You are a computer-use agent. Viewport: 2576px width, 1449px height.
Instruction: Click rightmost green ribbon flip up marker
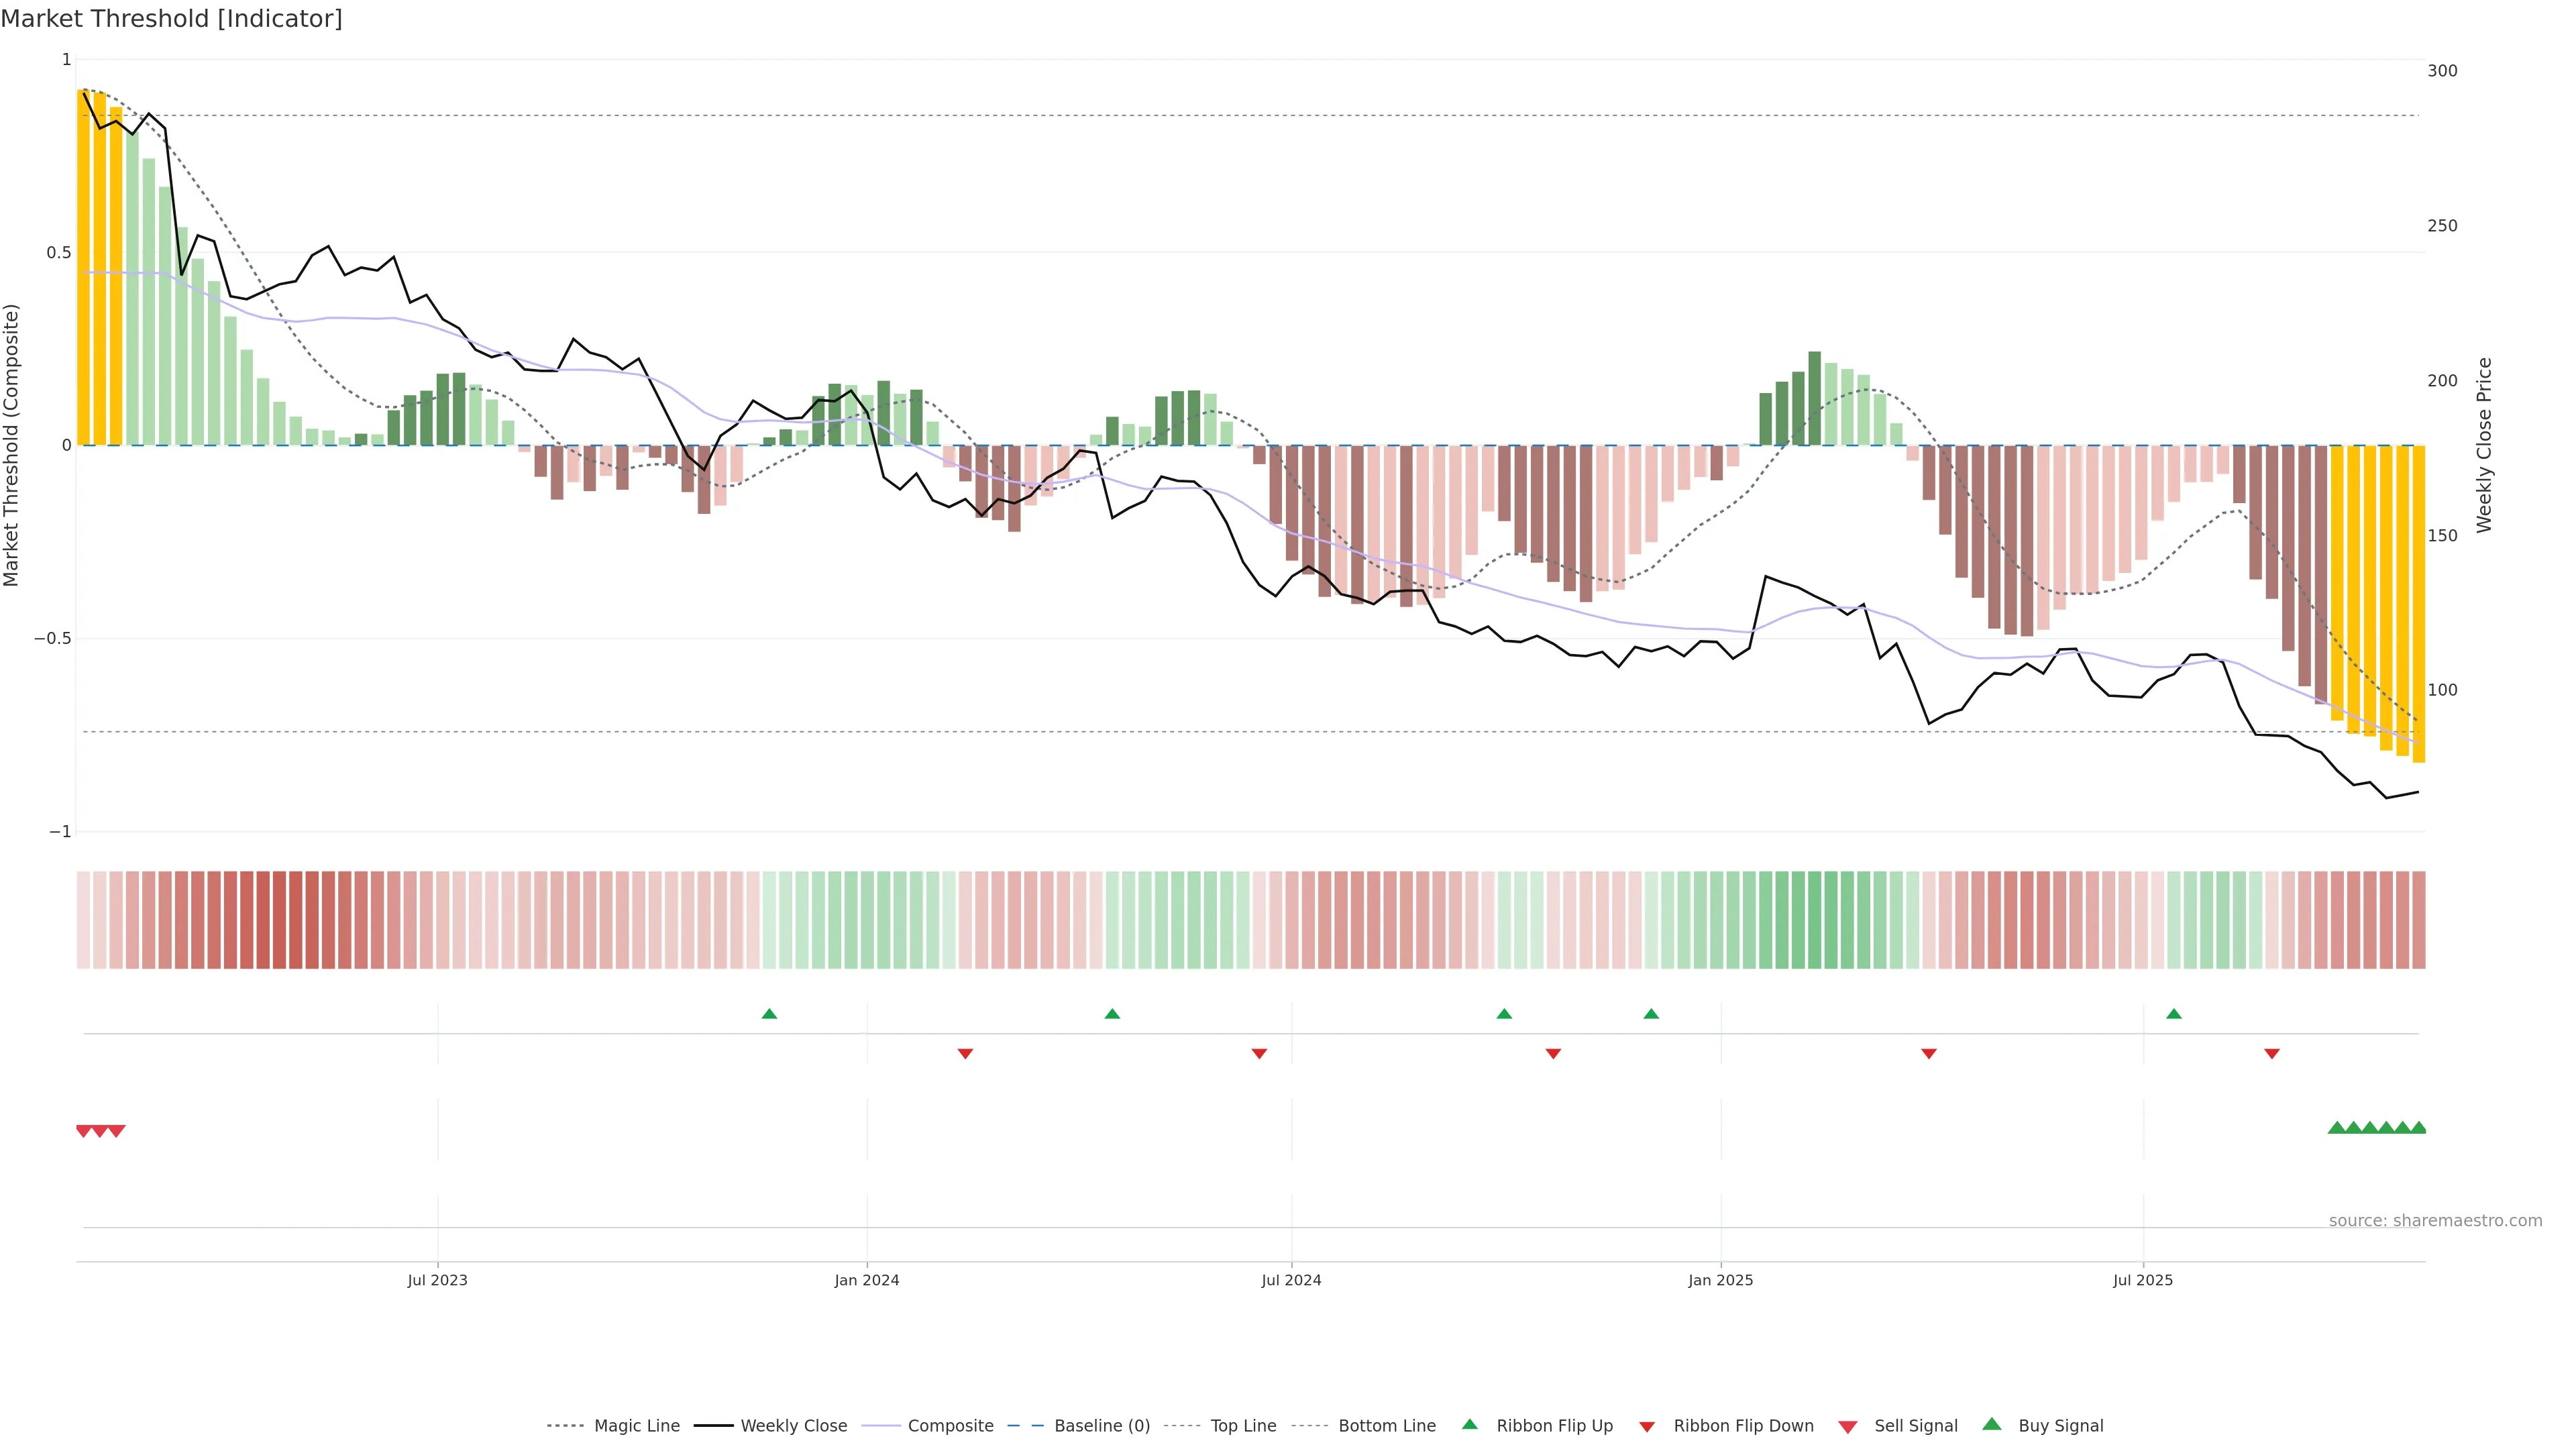point(2173,1014)
